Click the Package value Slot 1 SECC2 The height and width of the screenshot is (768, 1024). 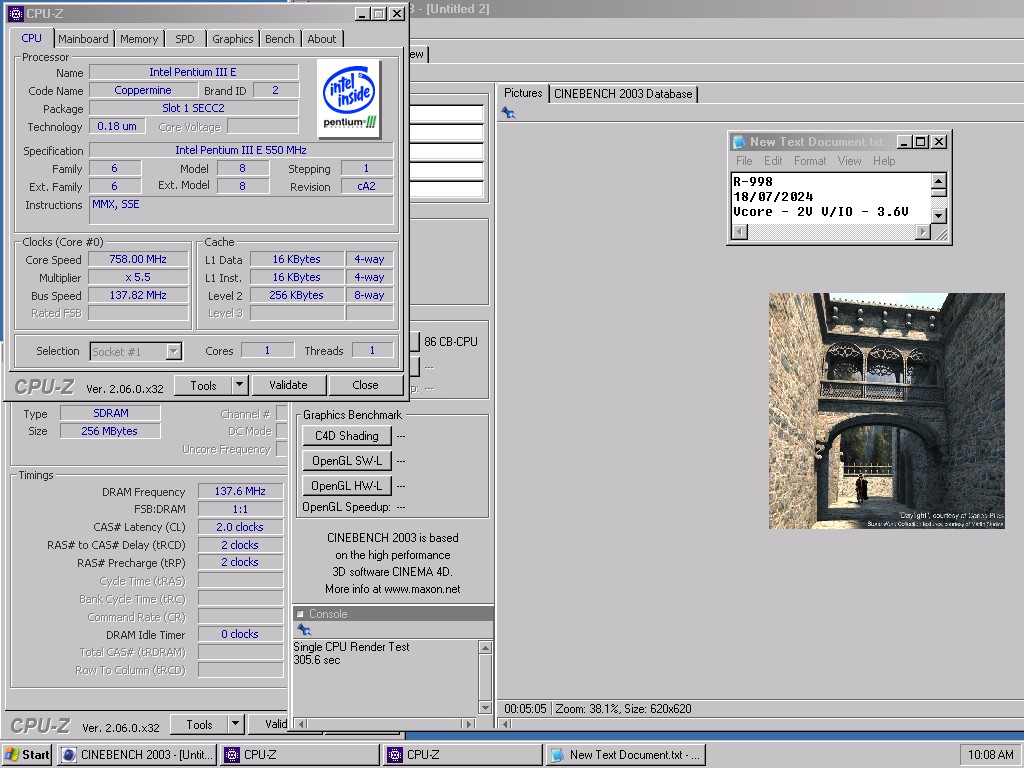coord(193,108)
